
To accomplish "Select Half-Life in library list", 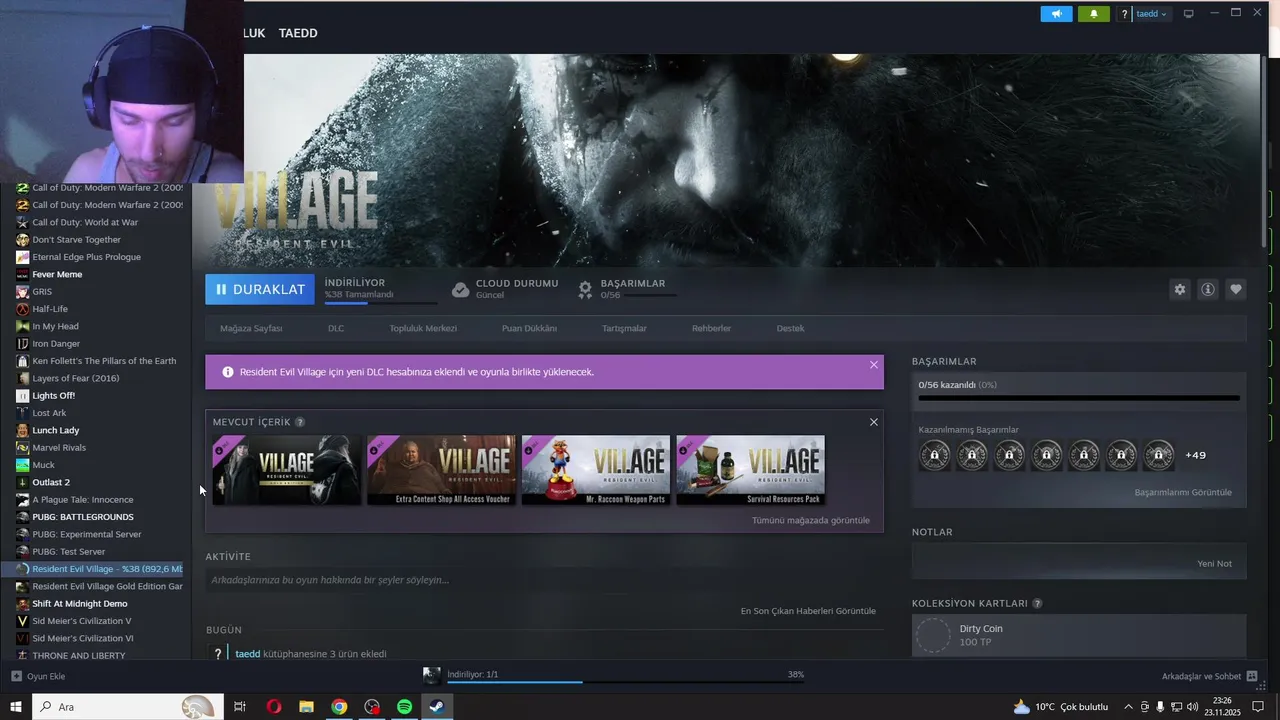I will tap(50, 309).
